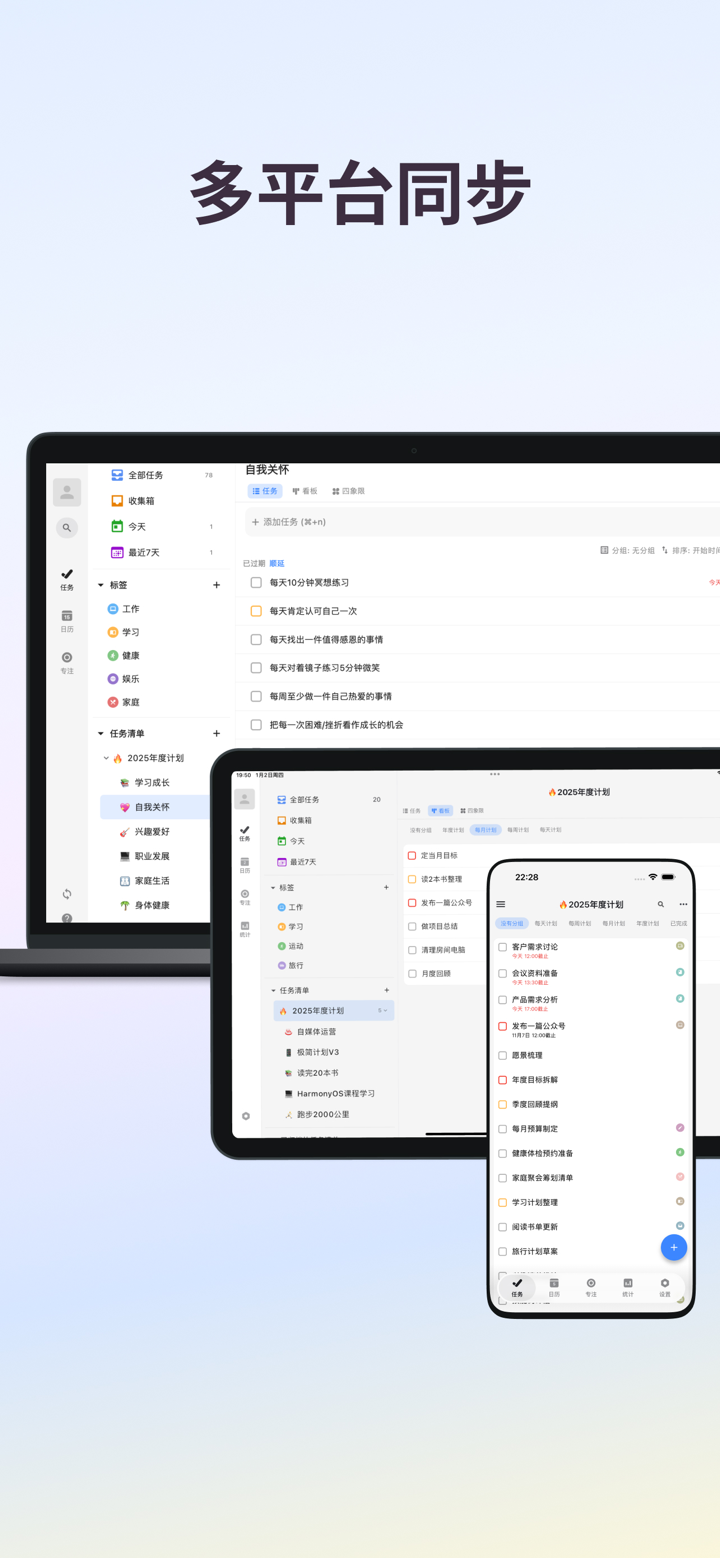Add a new tag with the 标签 plus icon on laptop
720x1558 pixels.
click(216, 585)
